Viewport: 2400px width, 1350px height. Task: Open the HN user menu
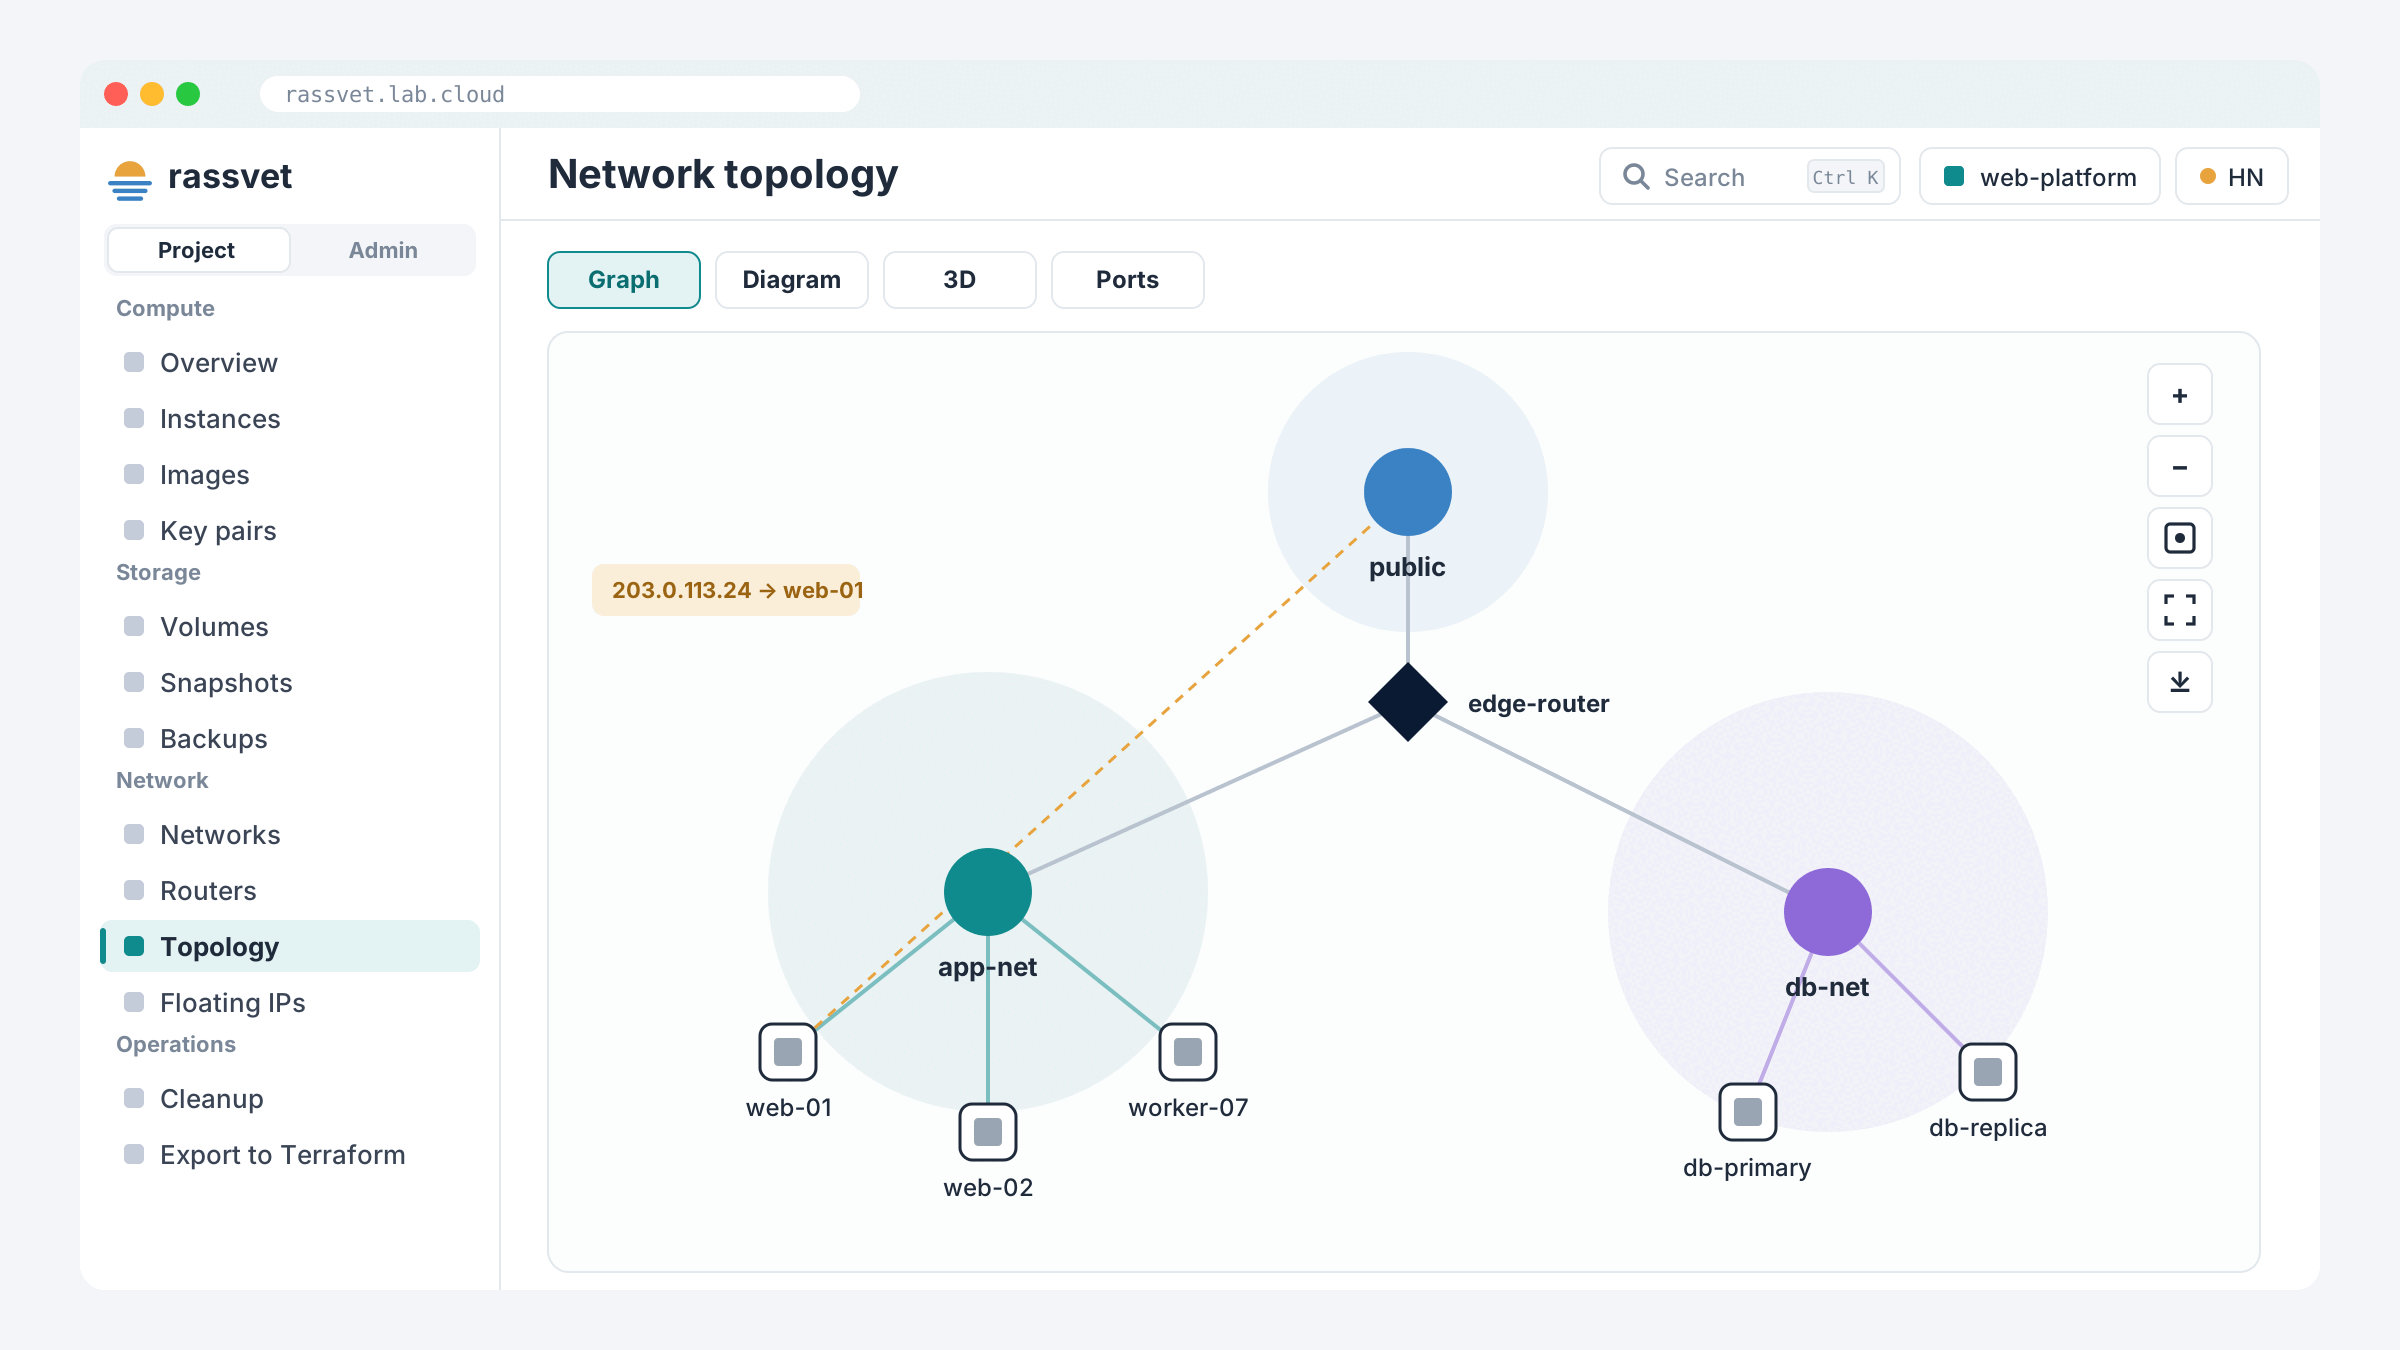tap(2232, 177)
